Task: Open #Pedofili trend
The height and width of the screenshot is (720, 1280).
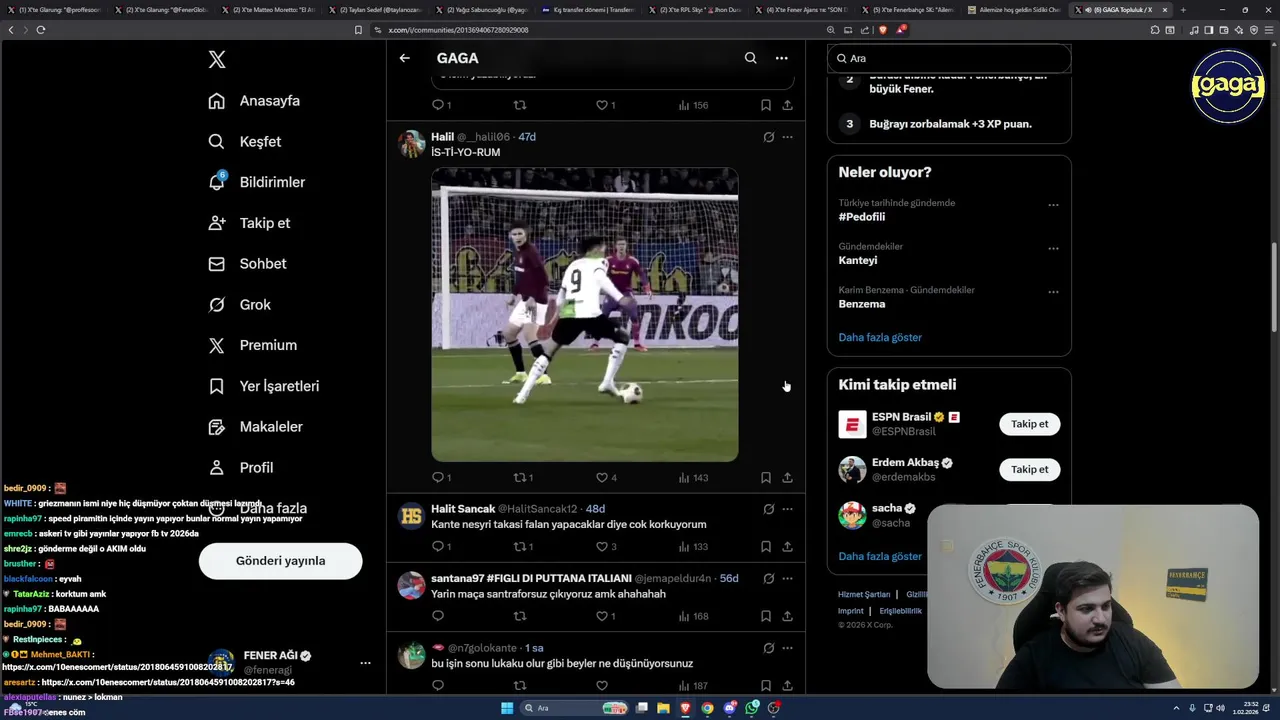Action: 862,217
